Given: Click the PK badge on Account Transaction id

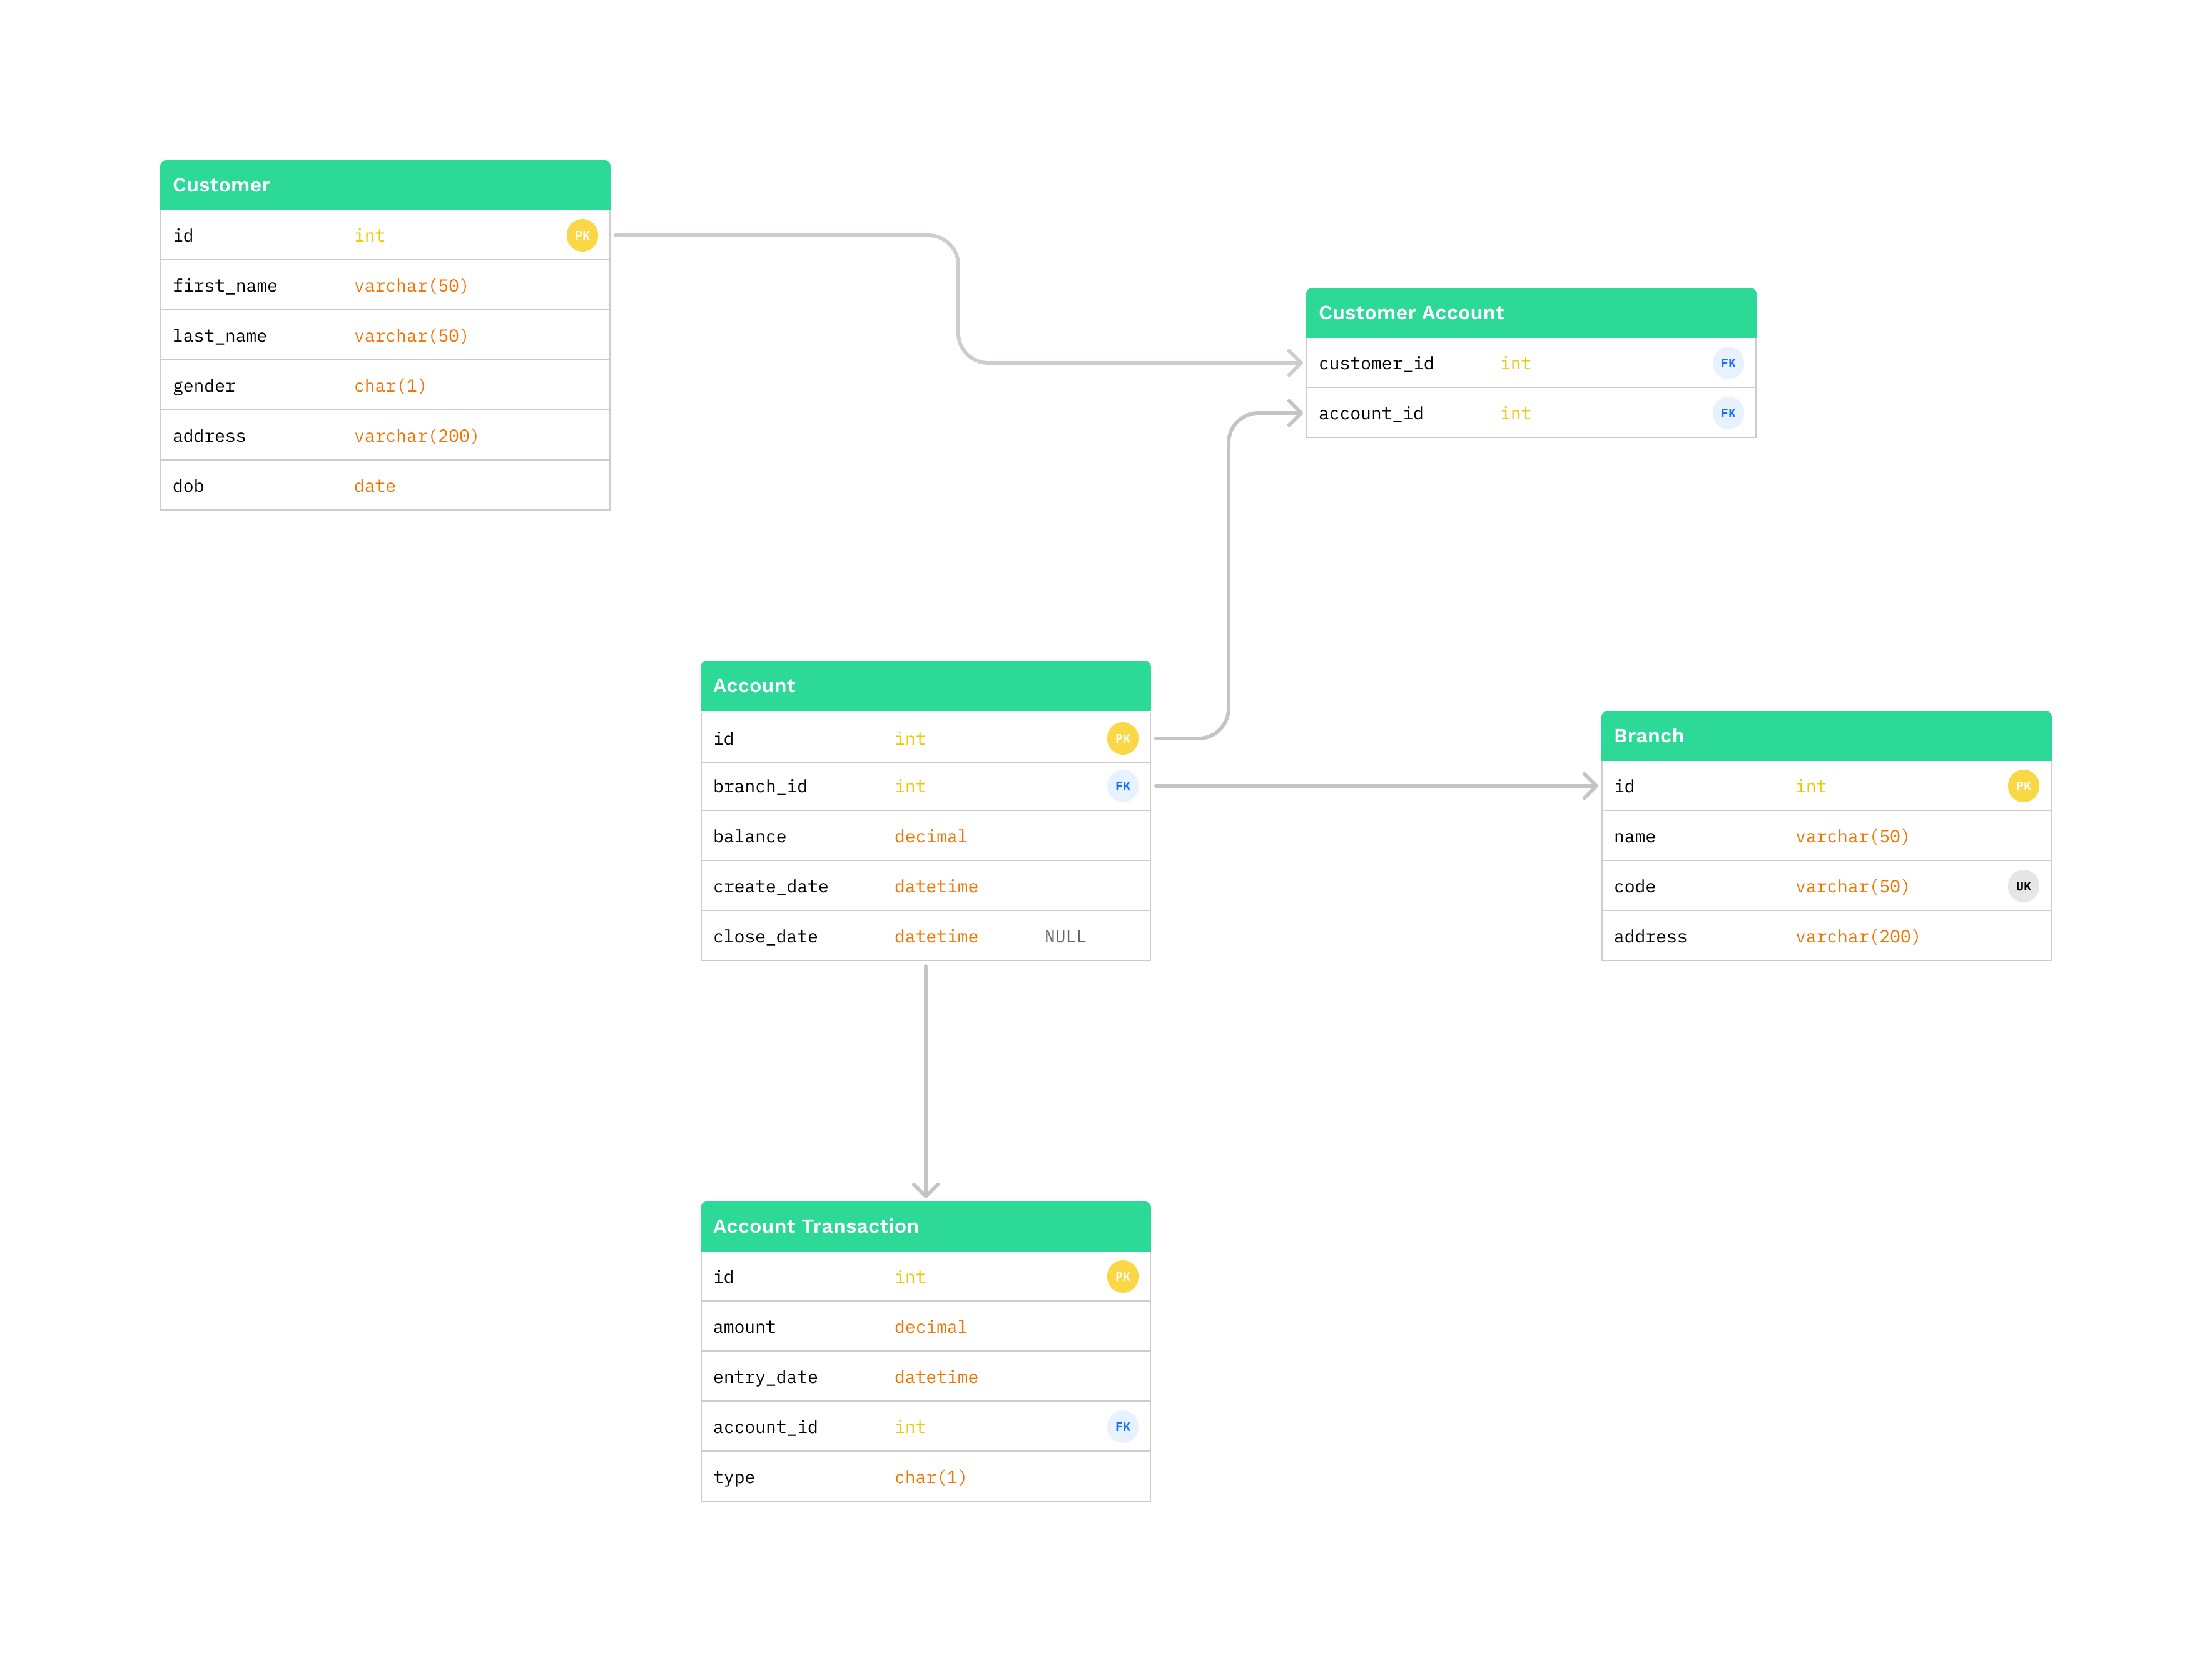Looking at the screenshot, I should [1122, 1276].
